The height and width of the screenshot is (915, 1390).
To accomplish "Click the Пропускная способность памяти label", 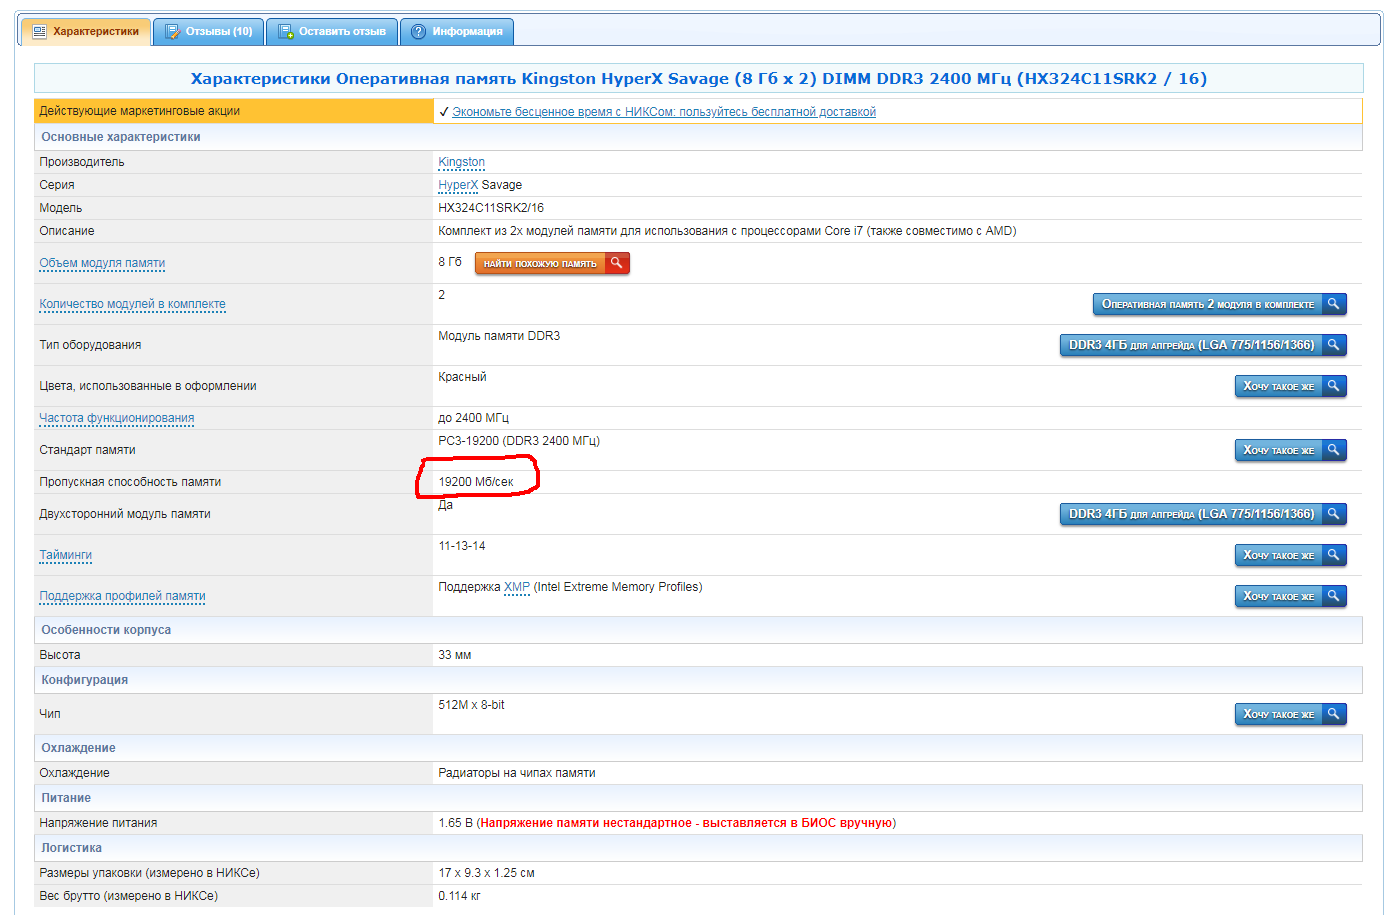I will click(x=130, y=482).
